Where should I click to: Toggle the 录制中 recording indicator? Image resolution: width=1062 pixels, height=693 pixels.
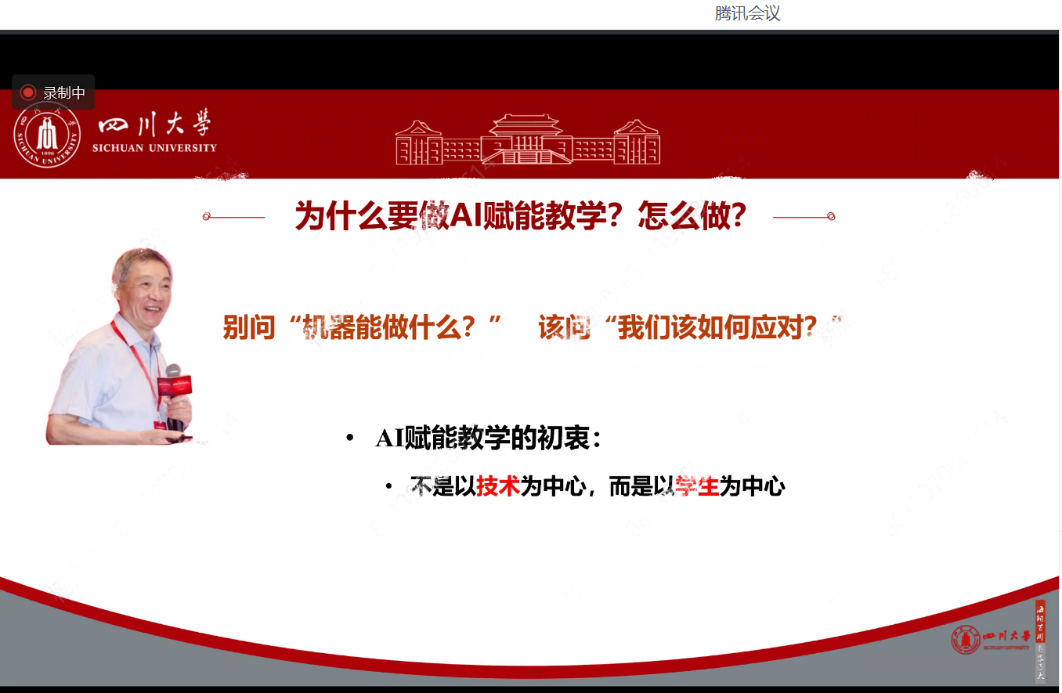[x=53, y=91]
